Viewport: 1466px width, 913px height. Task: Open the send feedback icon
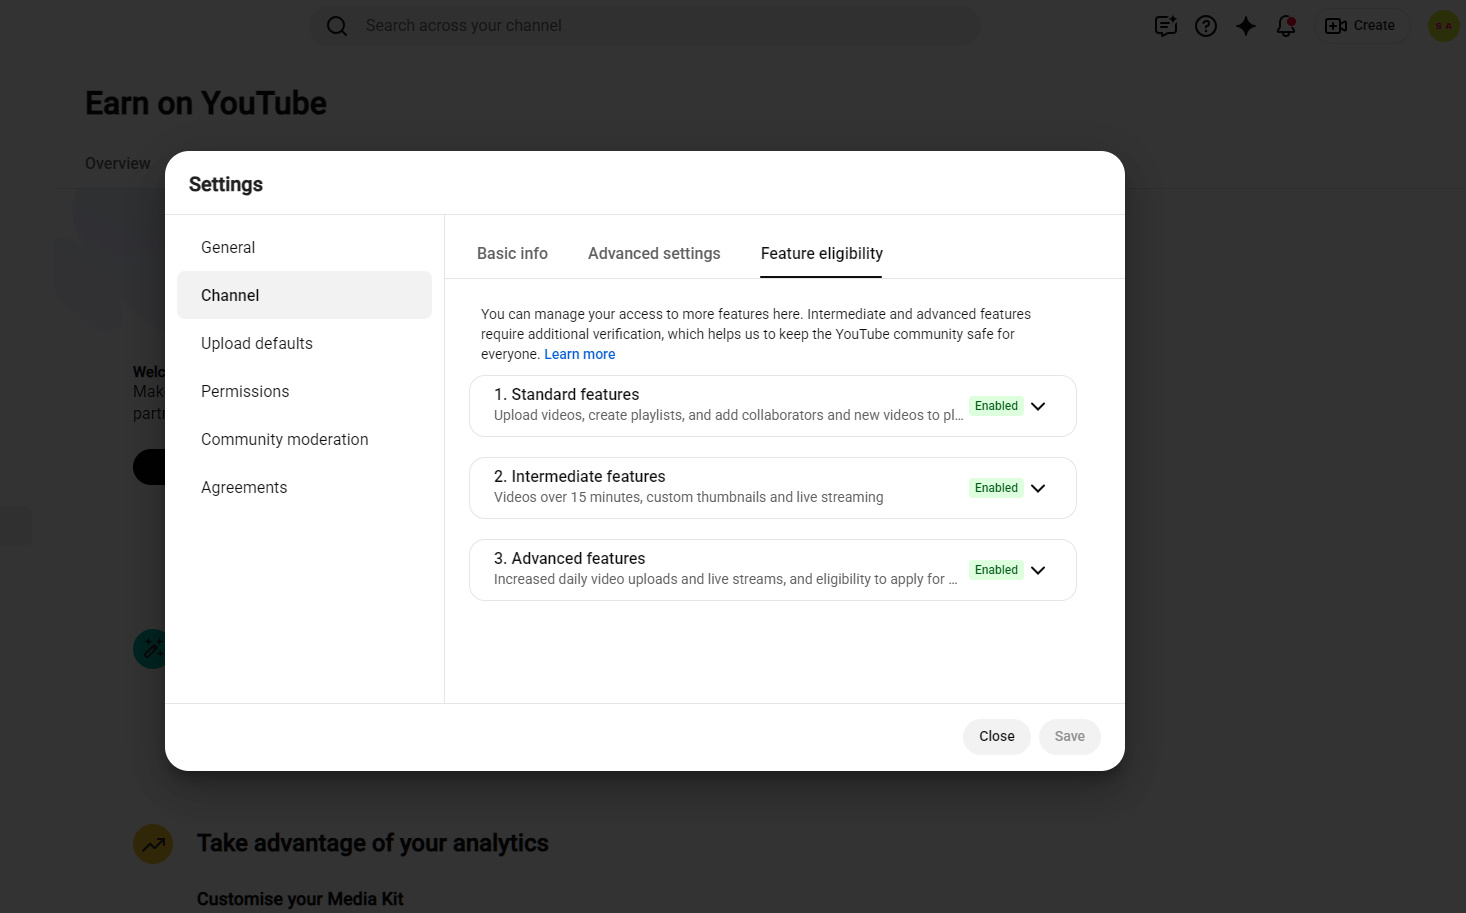click(x=1166, y=26)
